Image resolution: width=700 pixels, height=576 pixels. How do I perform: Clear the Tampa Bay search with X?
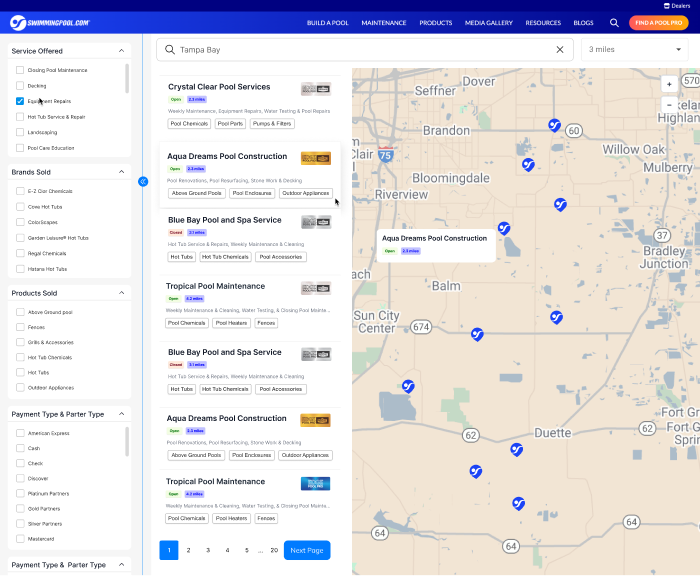560,50
